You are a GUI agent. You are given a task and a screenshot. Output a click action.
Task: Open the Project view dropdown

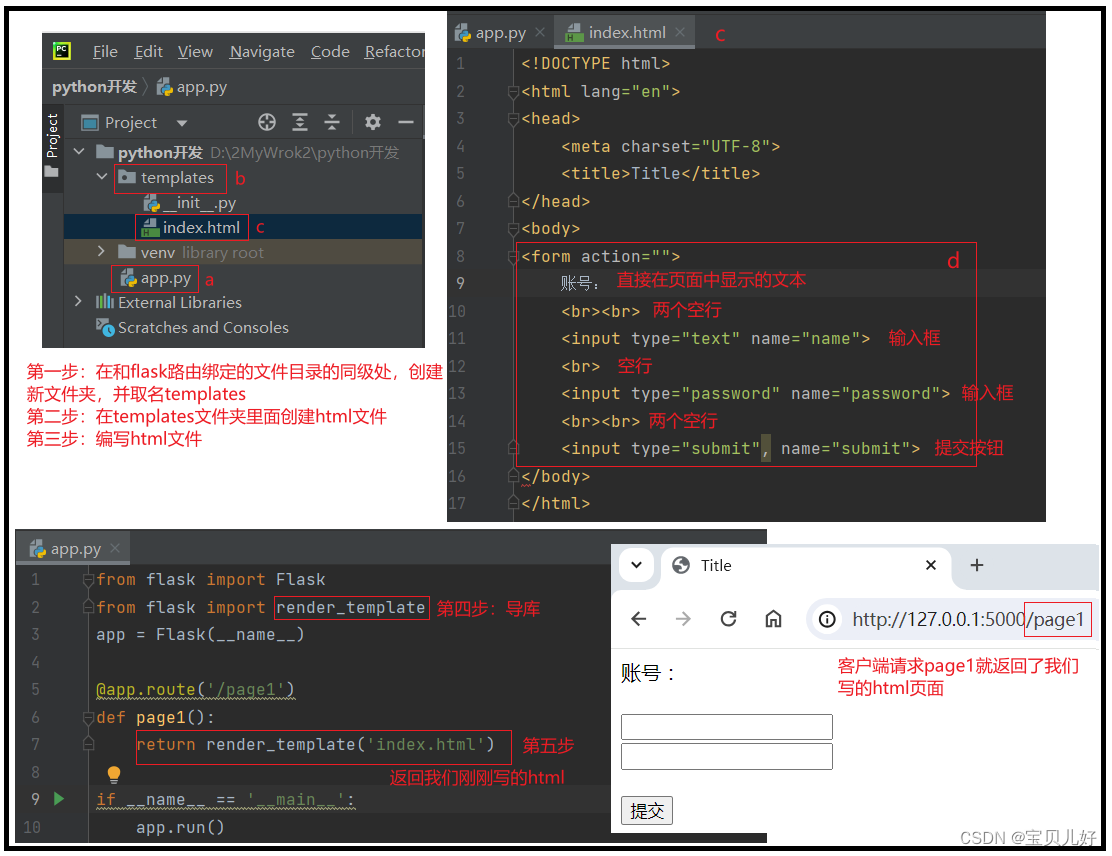pos(181,122)
